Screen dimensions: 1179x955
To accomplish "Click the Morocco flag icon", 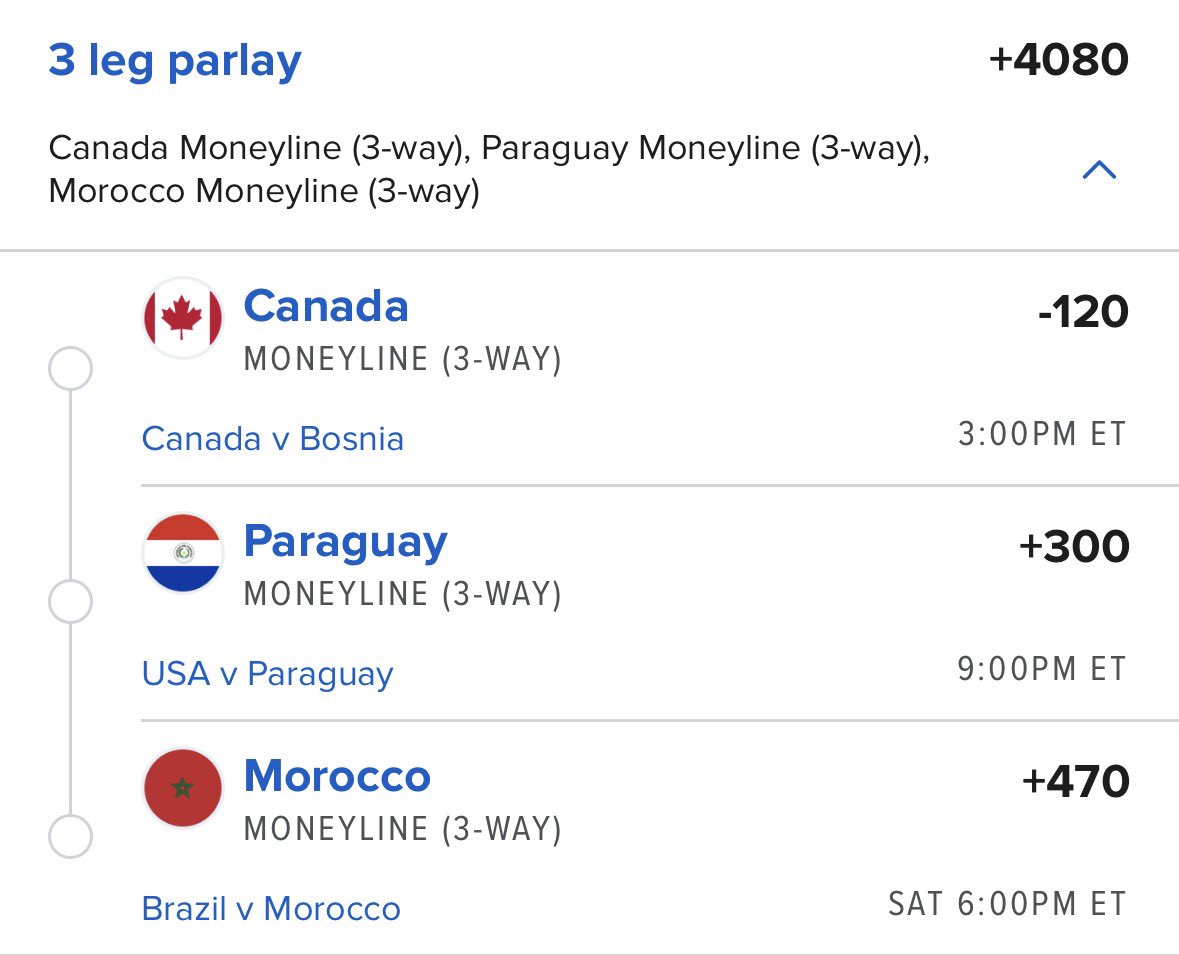I will 183,787.
